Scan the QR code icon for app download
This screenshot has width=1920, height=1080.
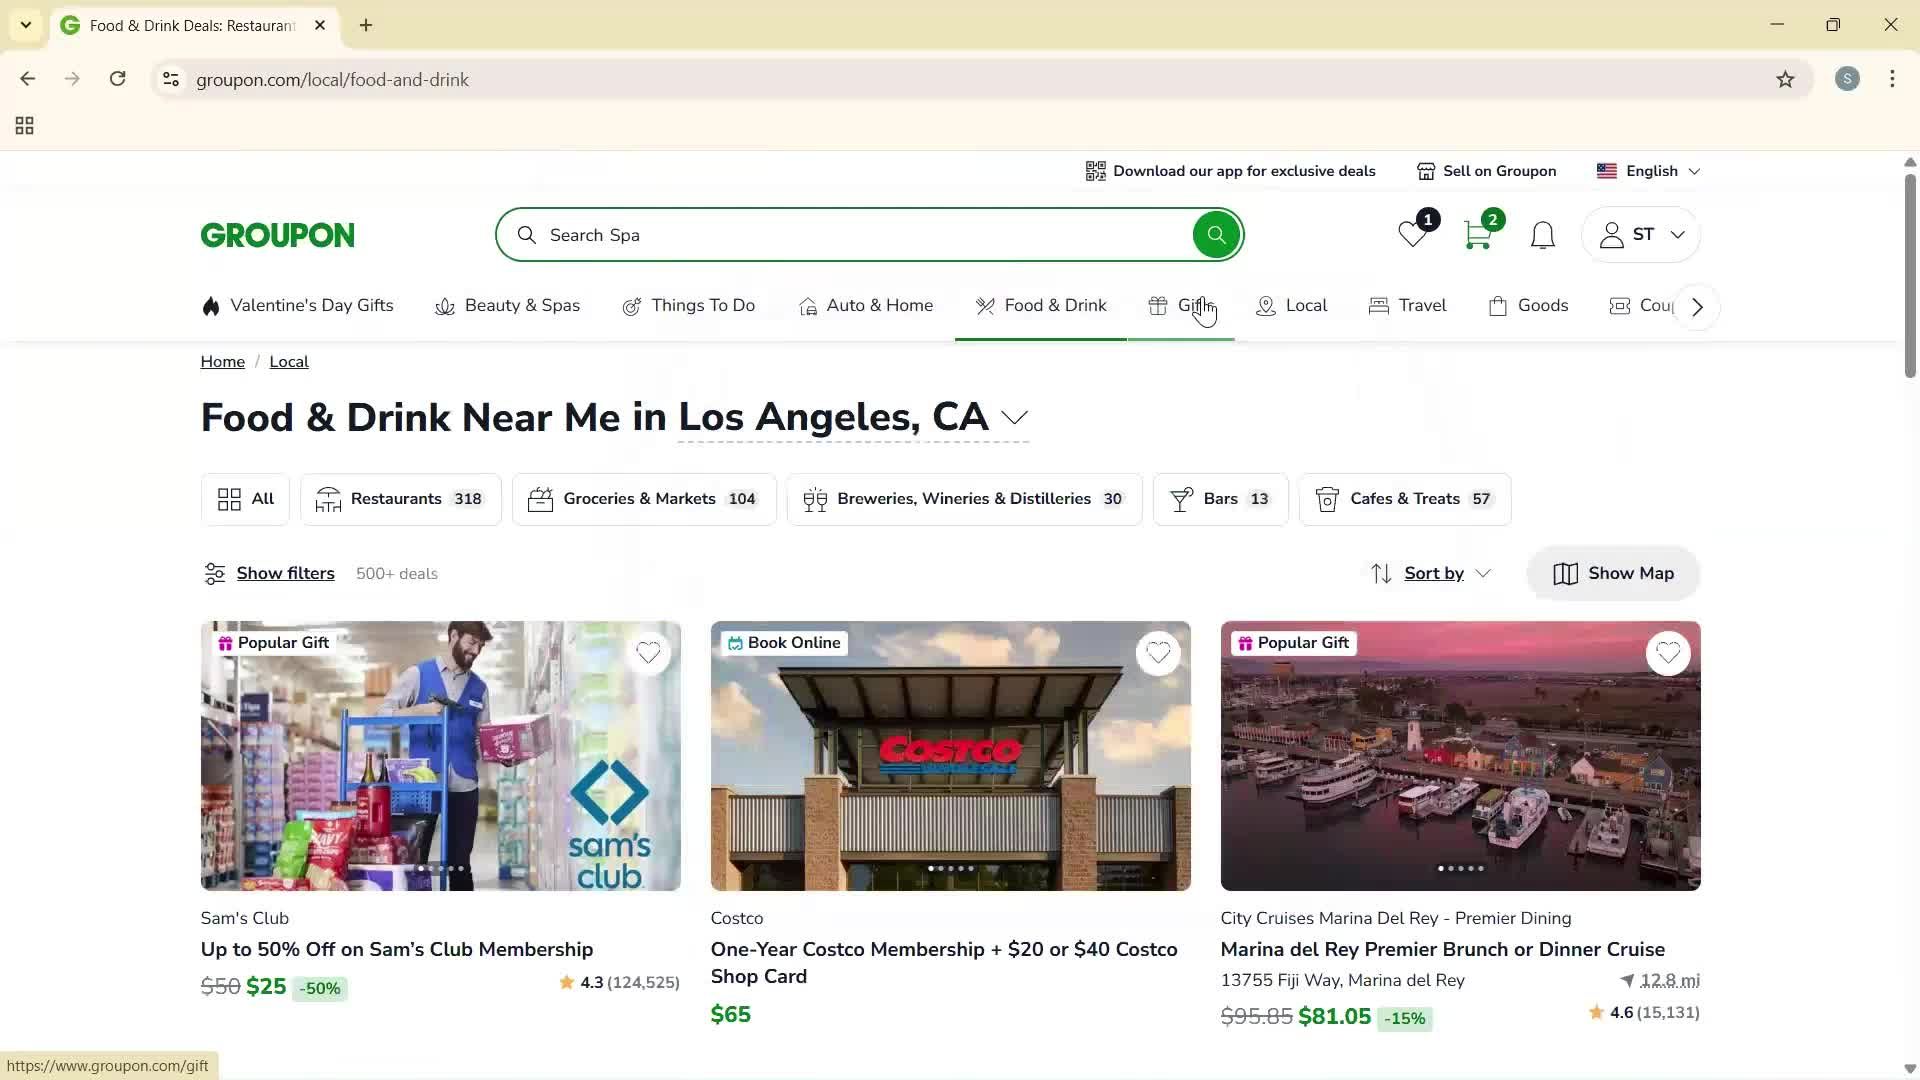click(1095, 170)
